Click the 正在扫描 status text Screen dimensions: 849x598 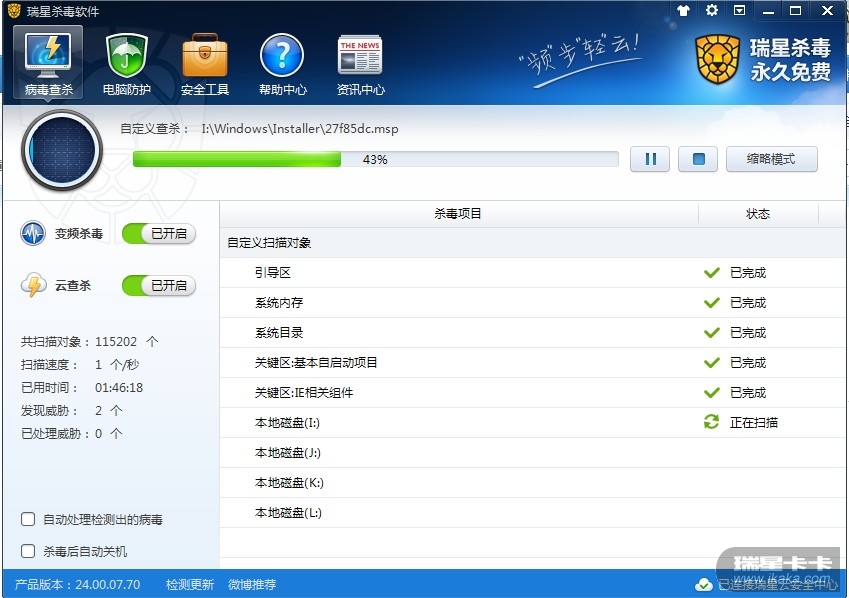click(754, 422)
